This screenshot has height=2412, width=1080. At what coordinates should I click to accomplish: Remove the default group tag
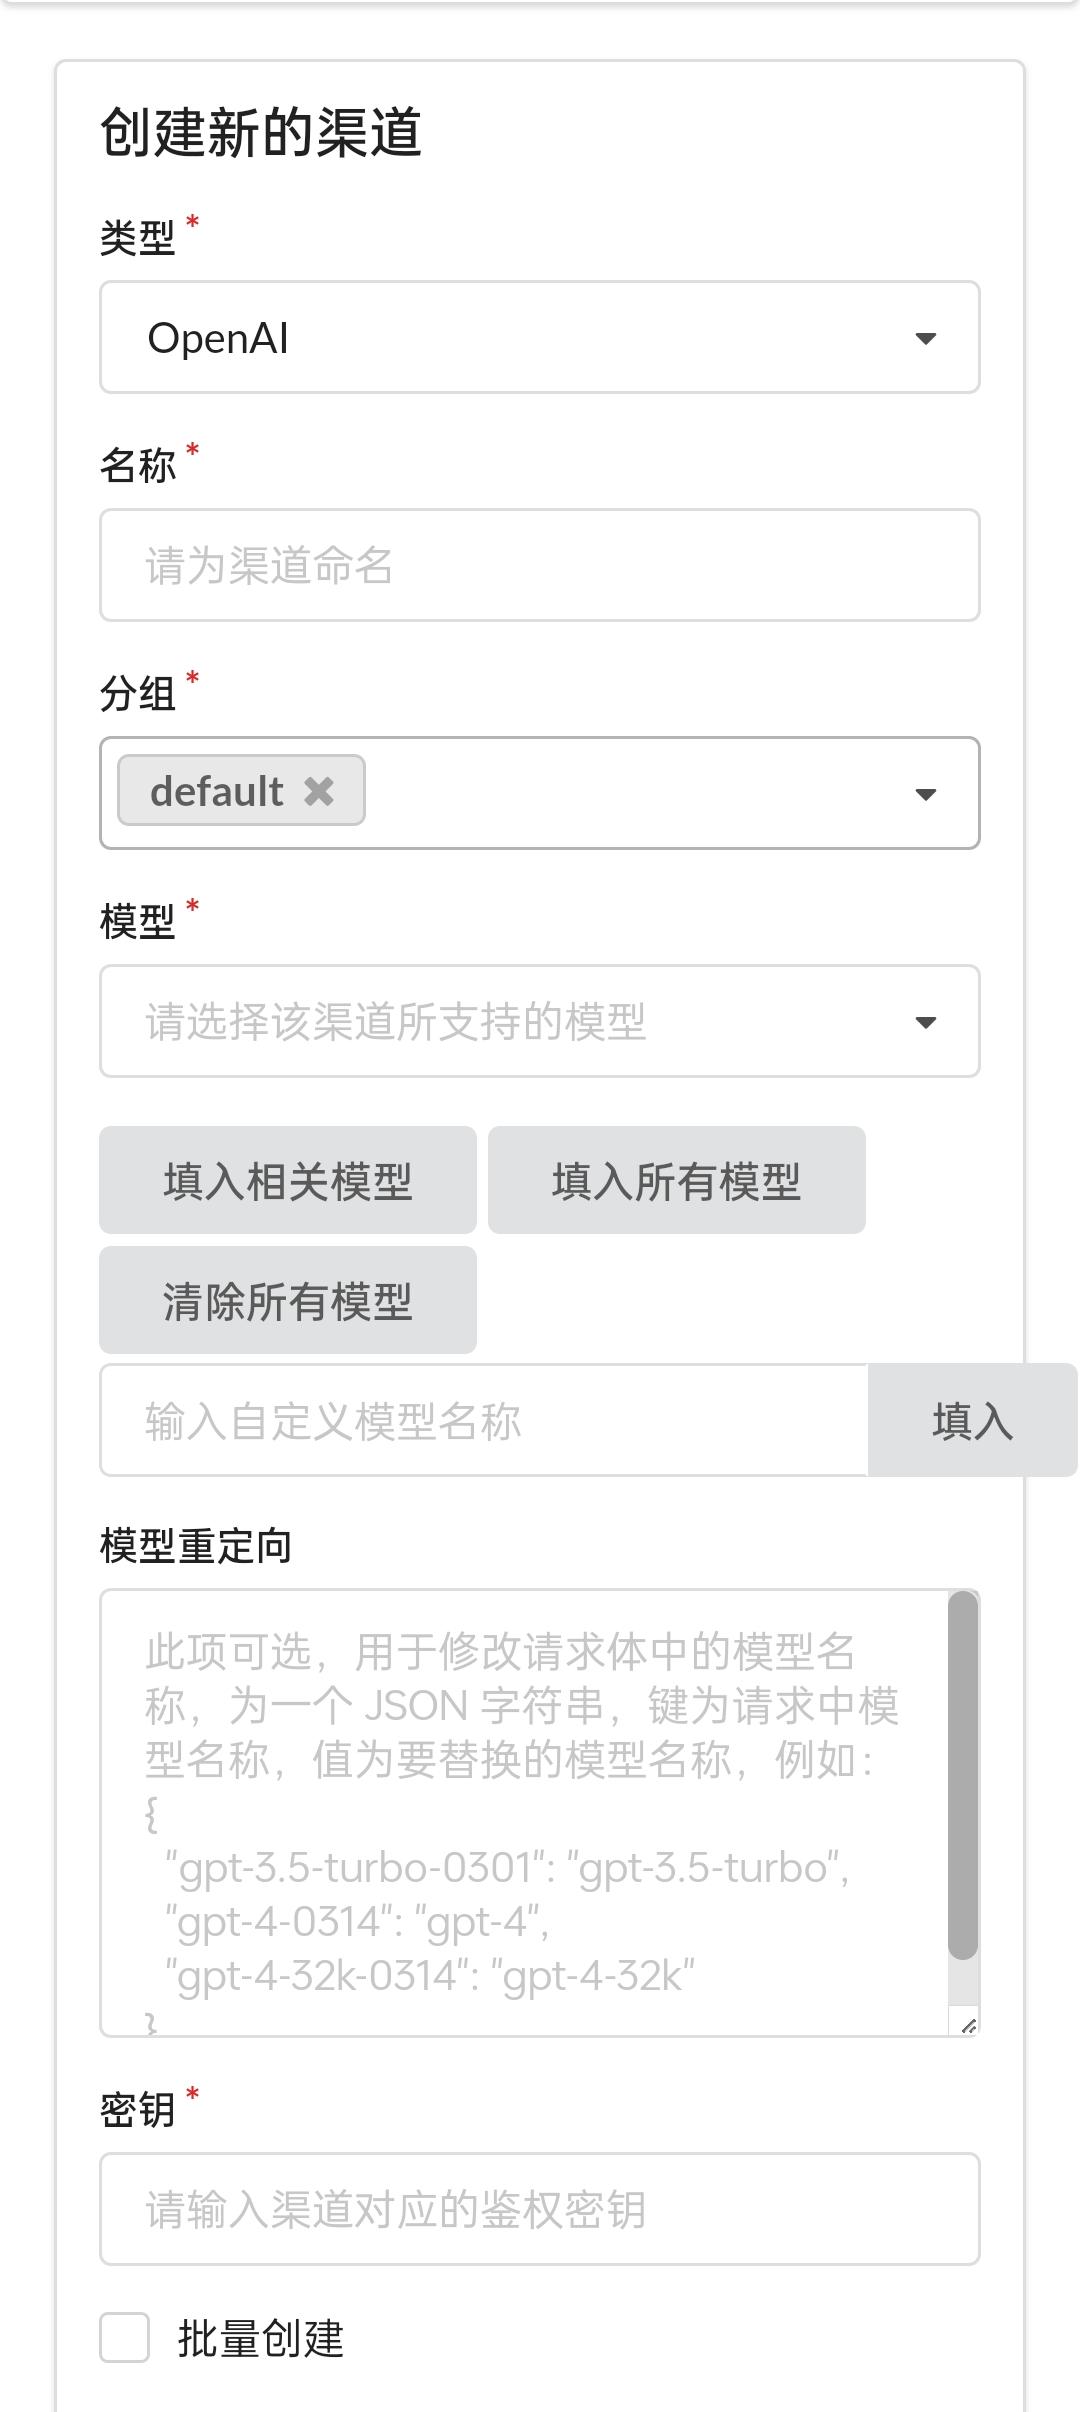click(319, 791)
